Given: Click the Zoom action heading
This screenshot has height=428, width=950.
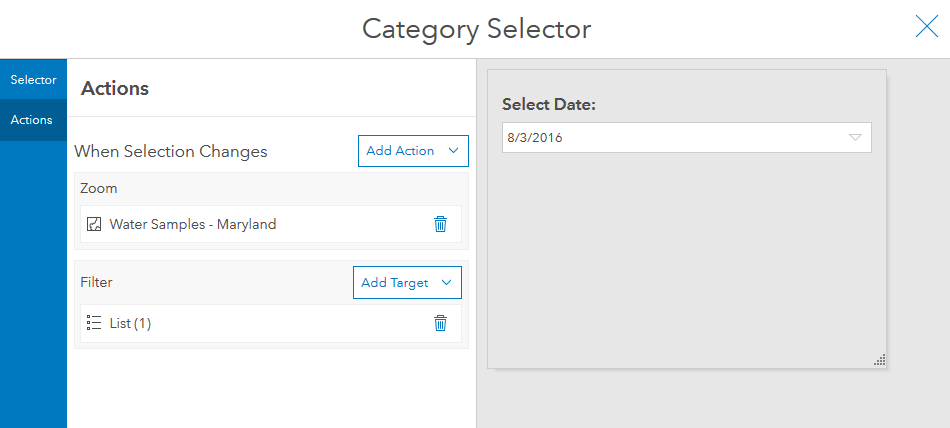Looking at the screenshot, I should (99, 188).
